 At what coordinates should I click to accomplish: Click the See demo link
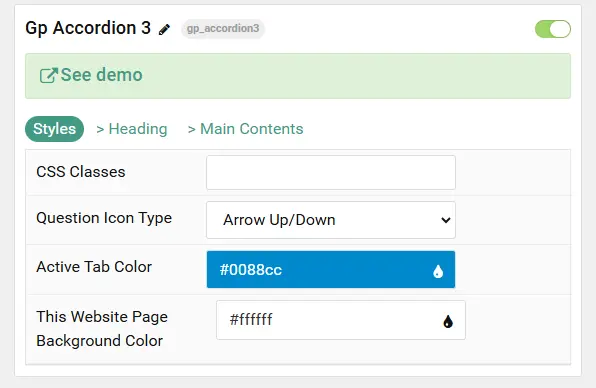(91, 75)
